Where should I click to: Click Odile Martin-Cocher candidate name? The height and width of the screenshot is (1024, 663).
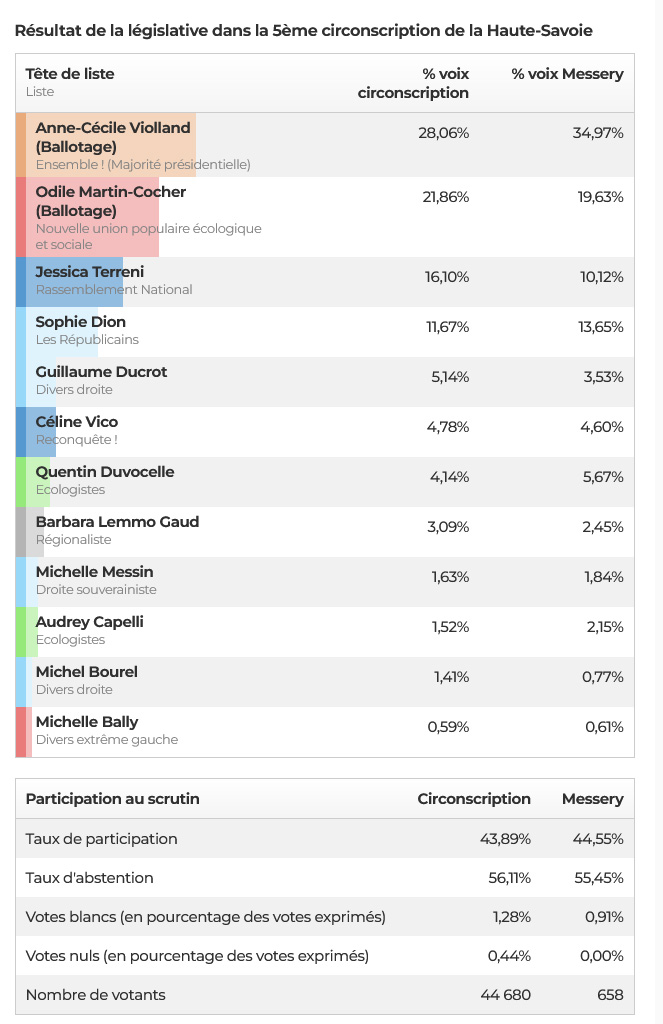[110, 192]
